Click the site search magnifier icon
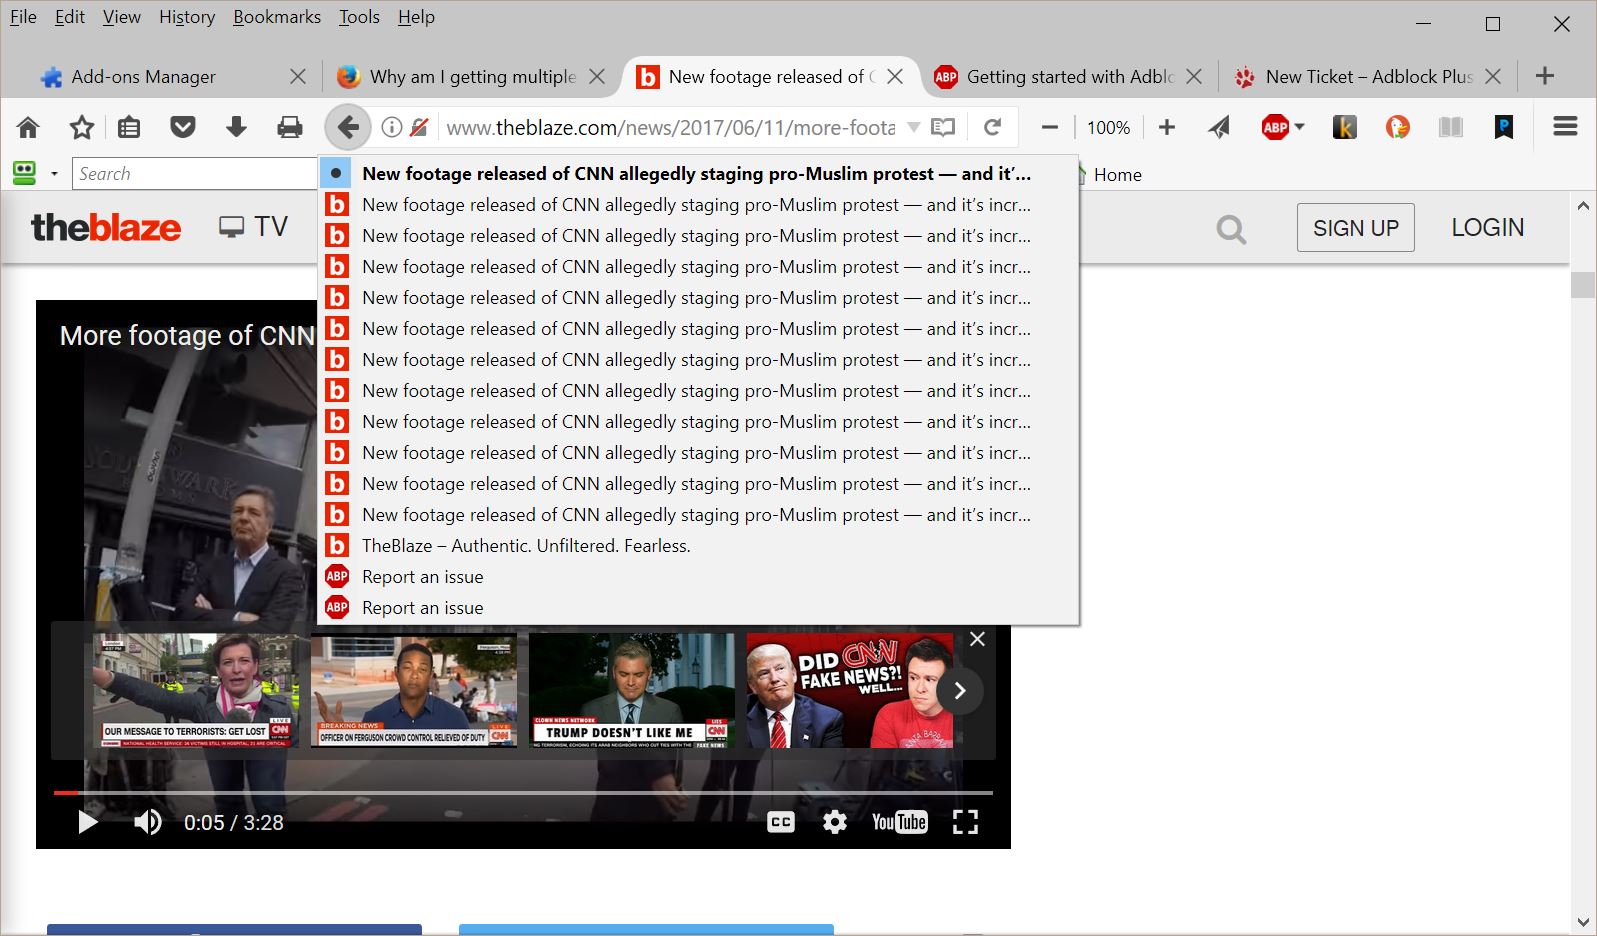Image resolution: width=1597 pixels, height=936 pixels. pyautogui.click(x=1231, y=229)
